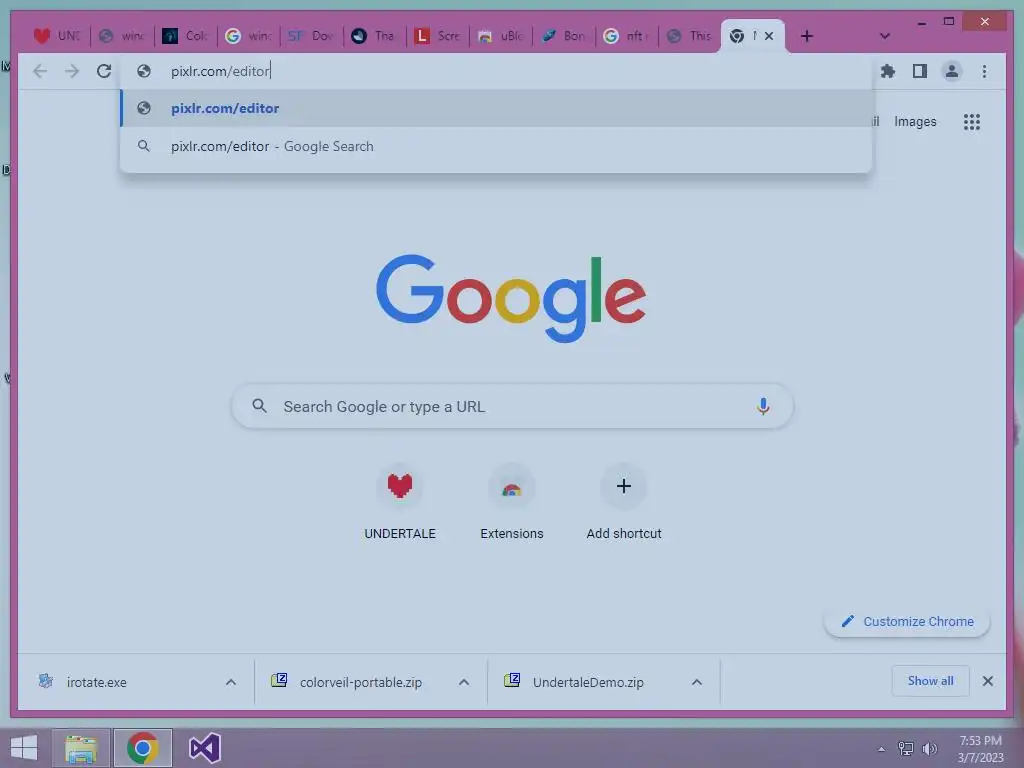This screenshot has width=1024, height=768.
Task: Select pixlr.com/editor Google Search suggestion
Action: coord(496,146)
